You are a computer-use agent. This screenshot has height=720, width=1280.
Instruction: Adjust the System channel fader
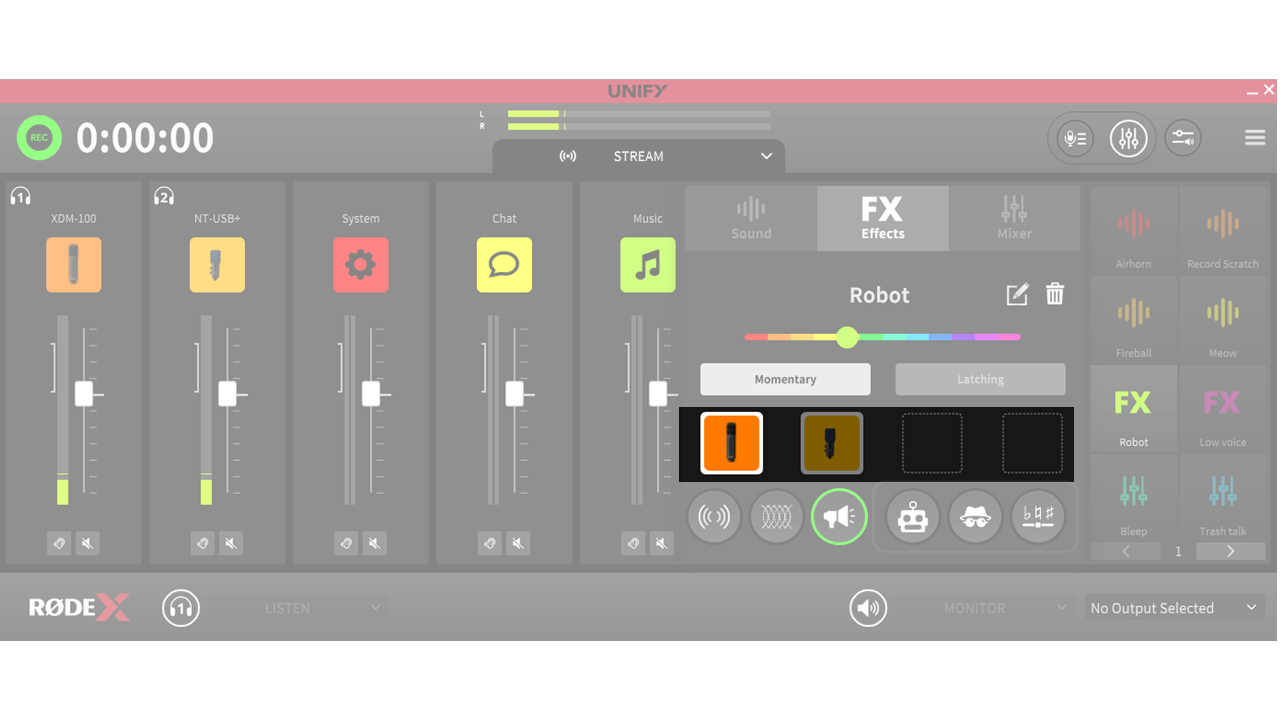click(371, 394)
